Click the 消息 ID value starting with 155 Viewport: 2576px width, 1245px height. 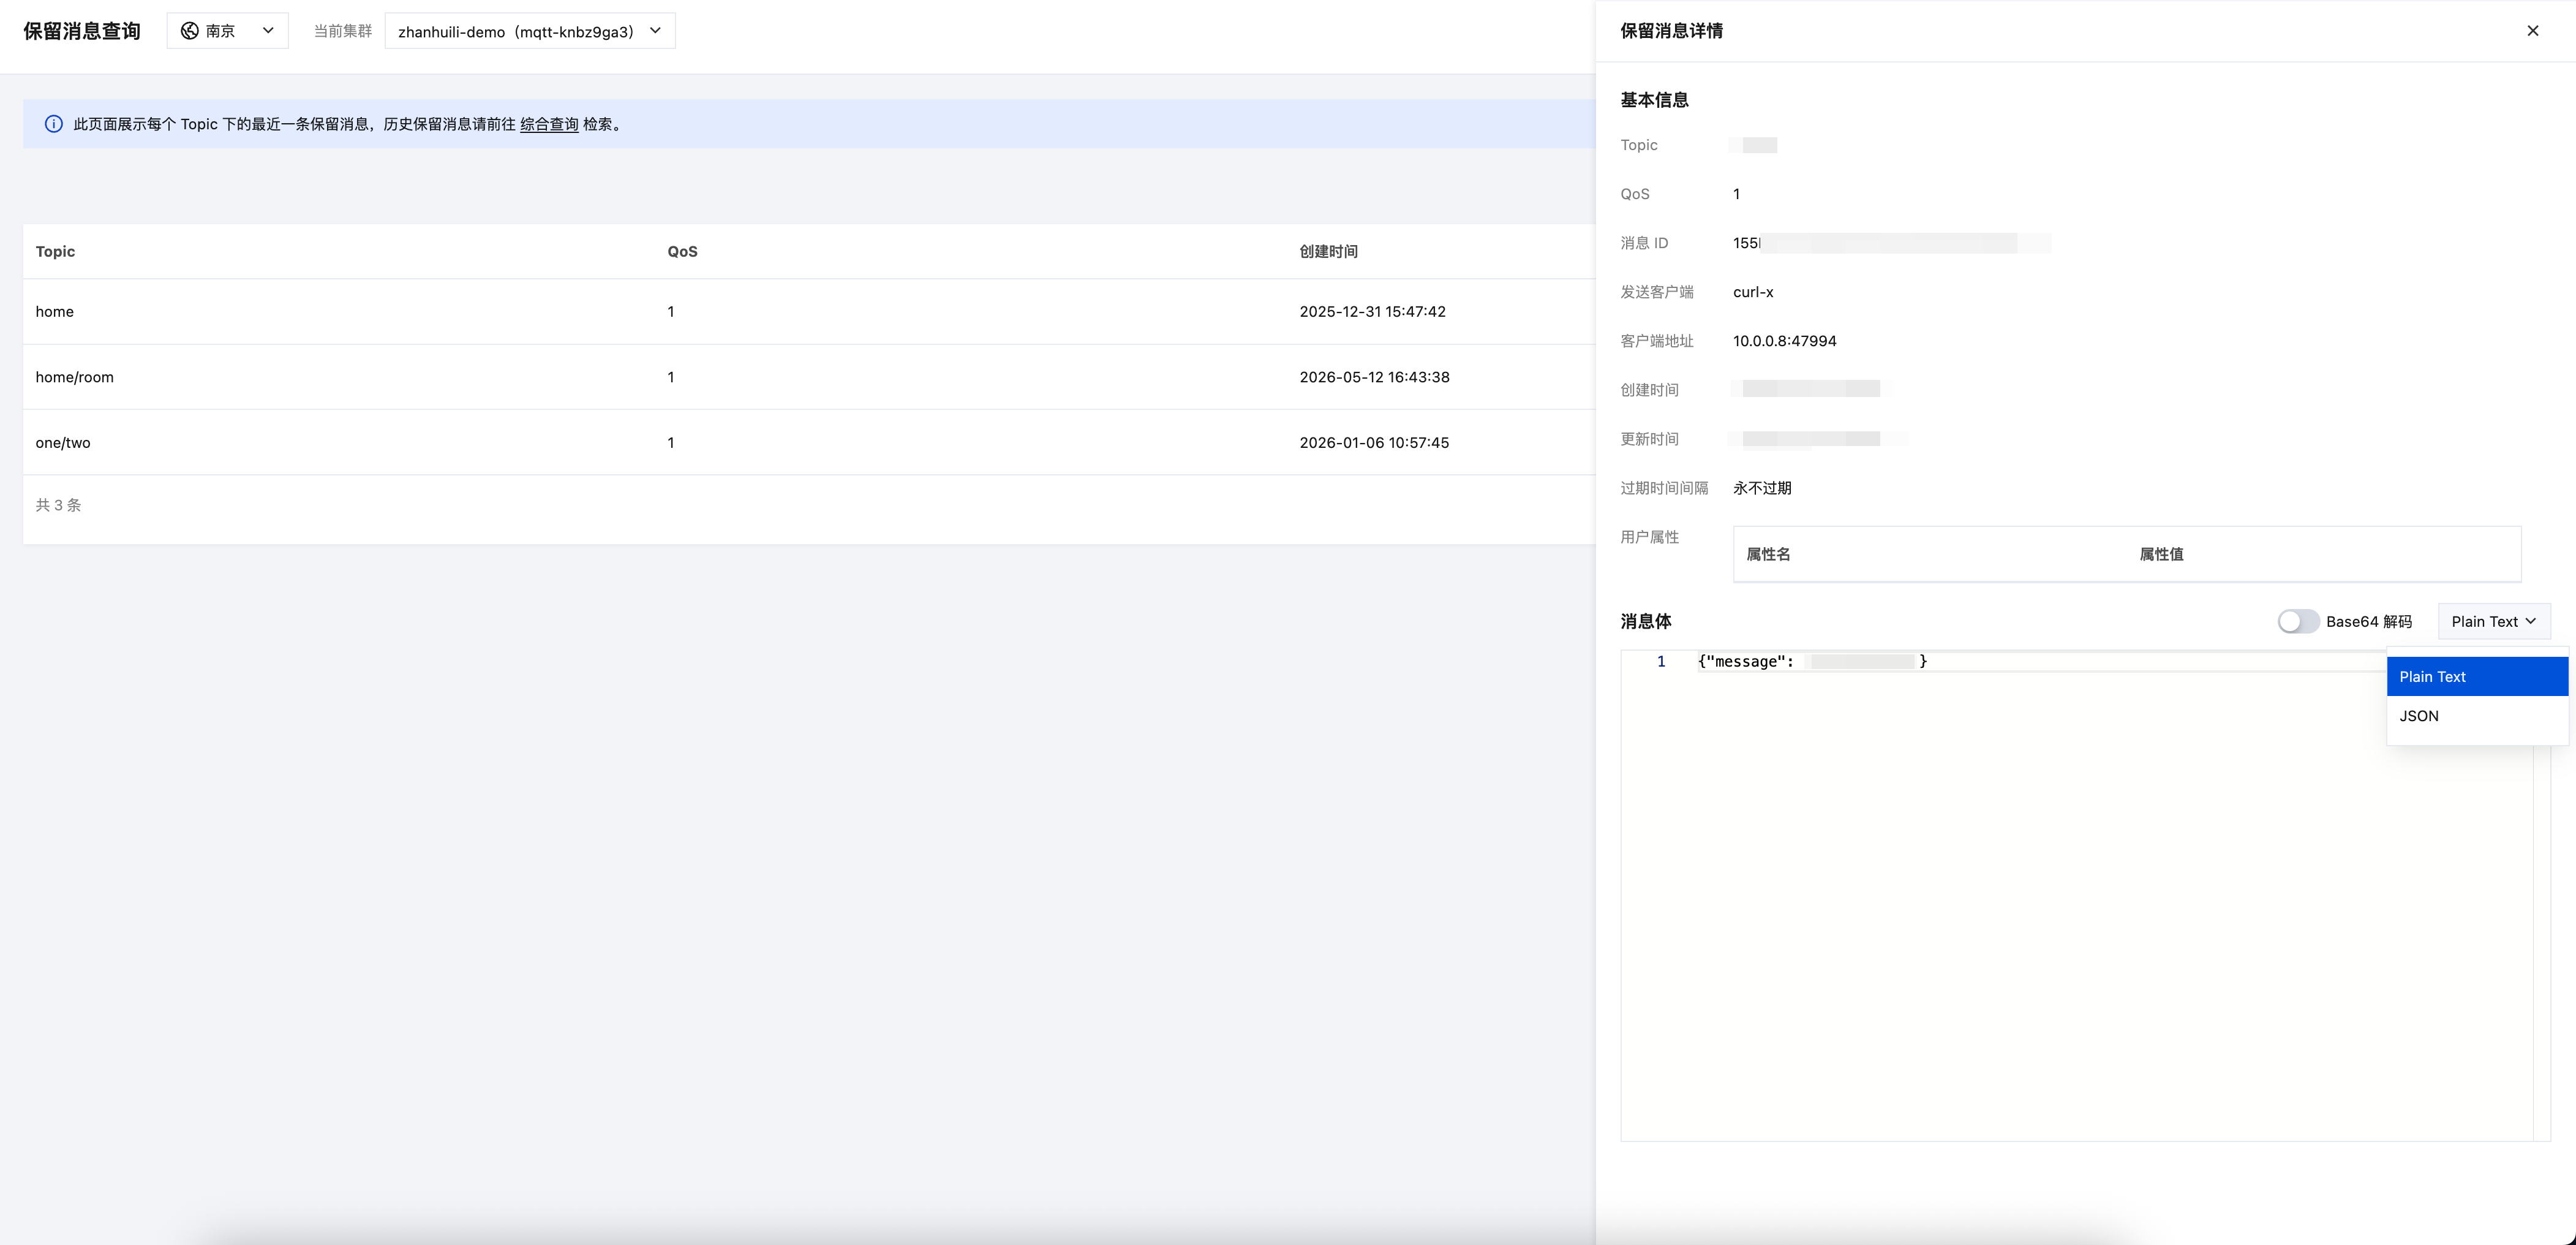tap(1891, 243)
